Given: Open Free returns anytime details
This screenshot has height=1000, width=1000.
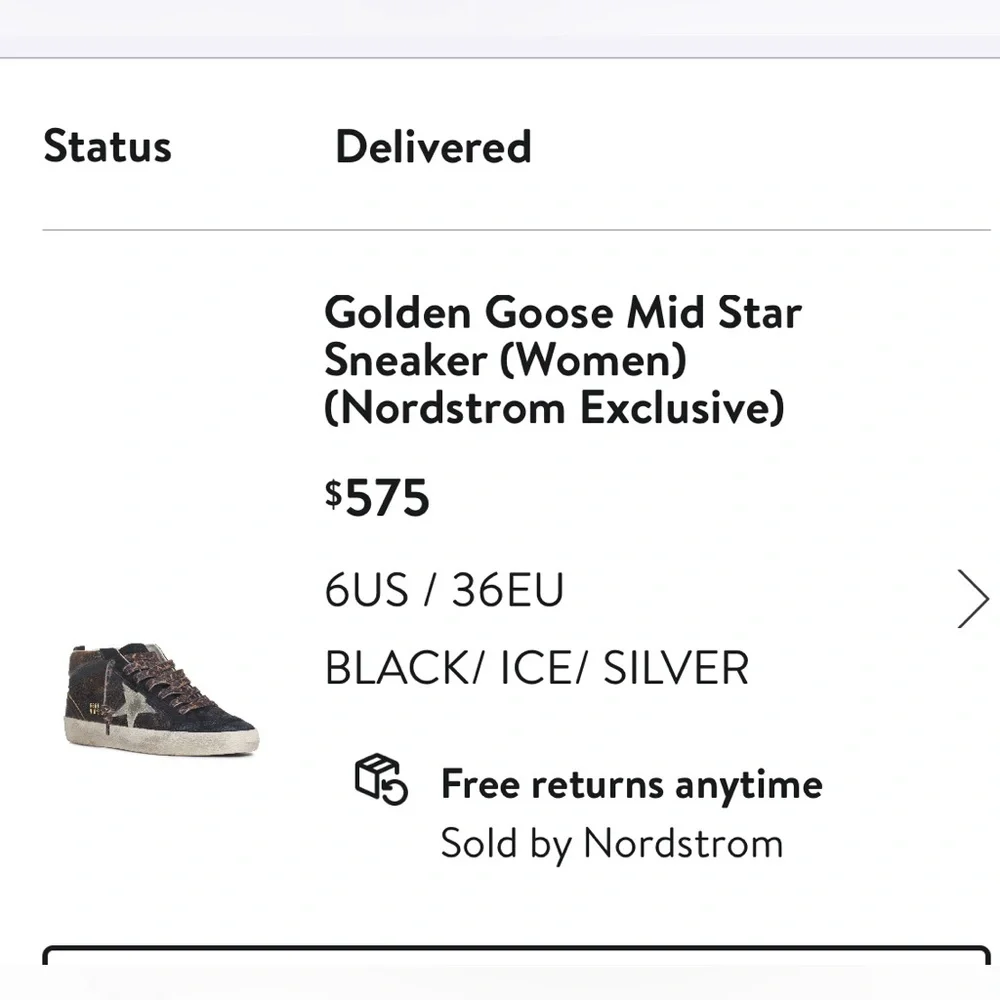Looking at the screenshot, I should coord(630,784).
